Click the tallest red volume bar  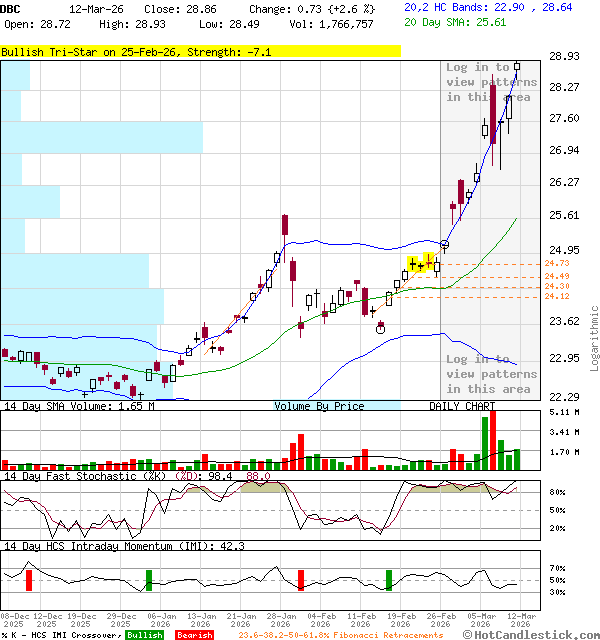(x=492, y=439)
